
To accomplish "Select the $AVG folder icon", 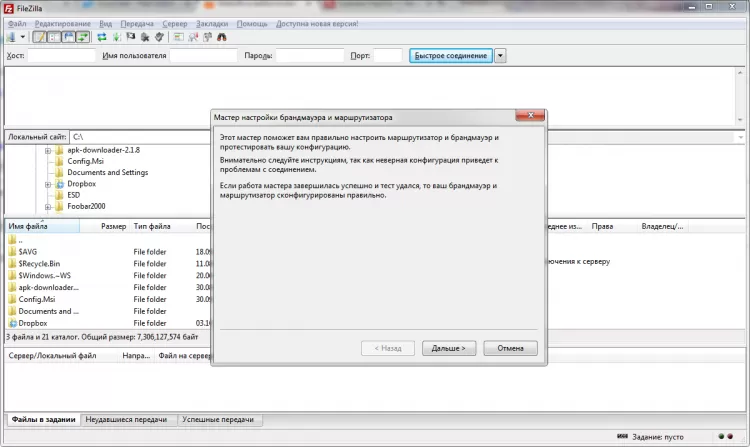I will tap(12, 251).
